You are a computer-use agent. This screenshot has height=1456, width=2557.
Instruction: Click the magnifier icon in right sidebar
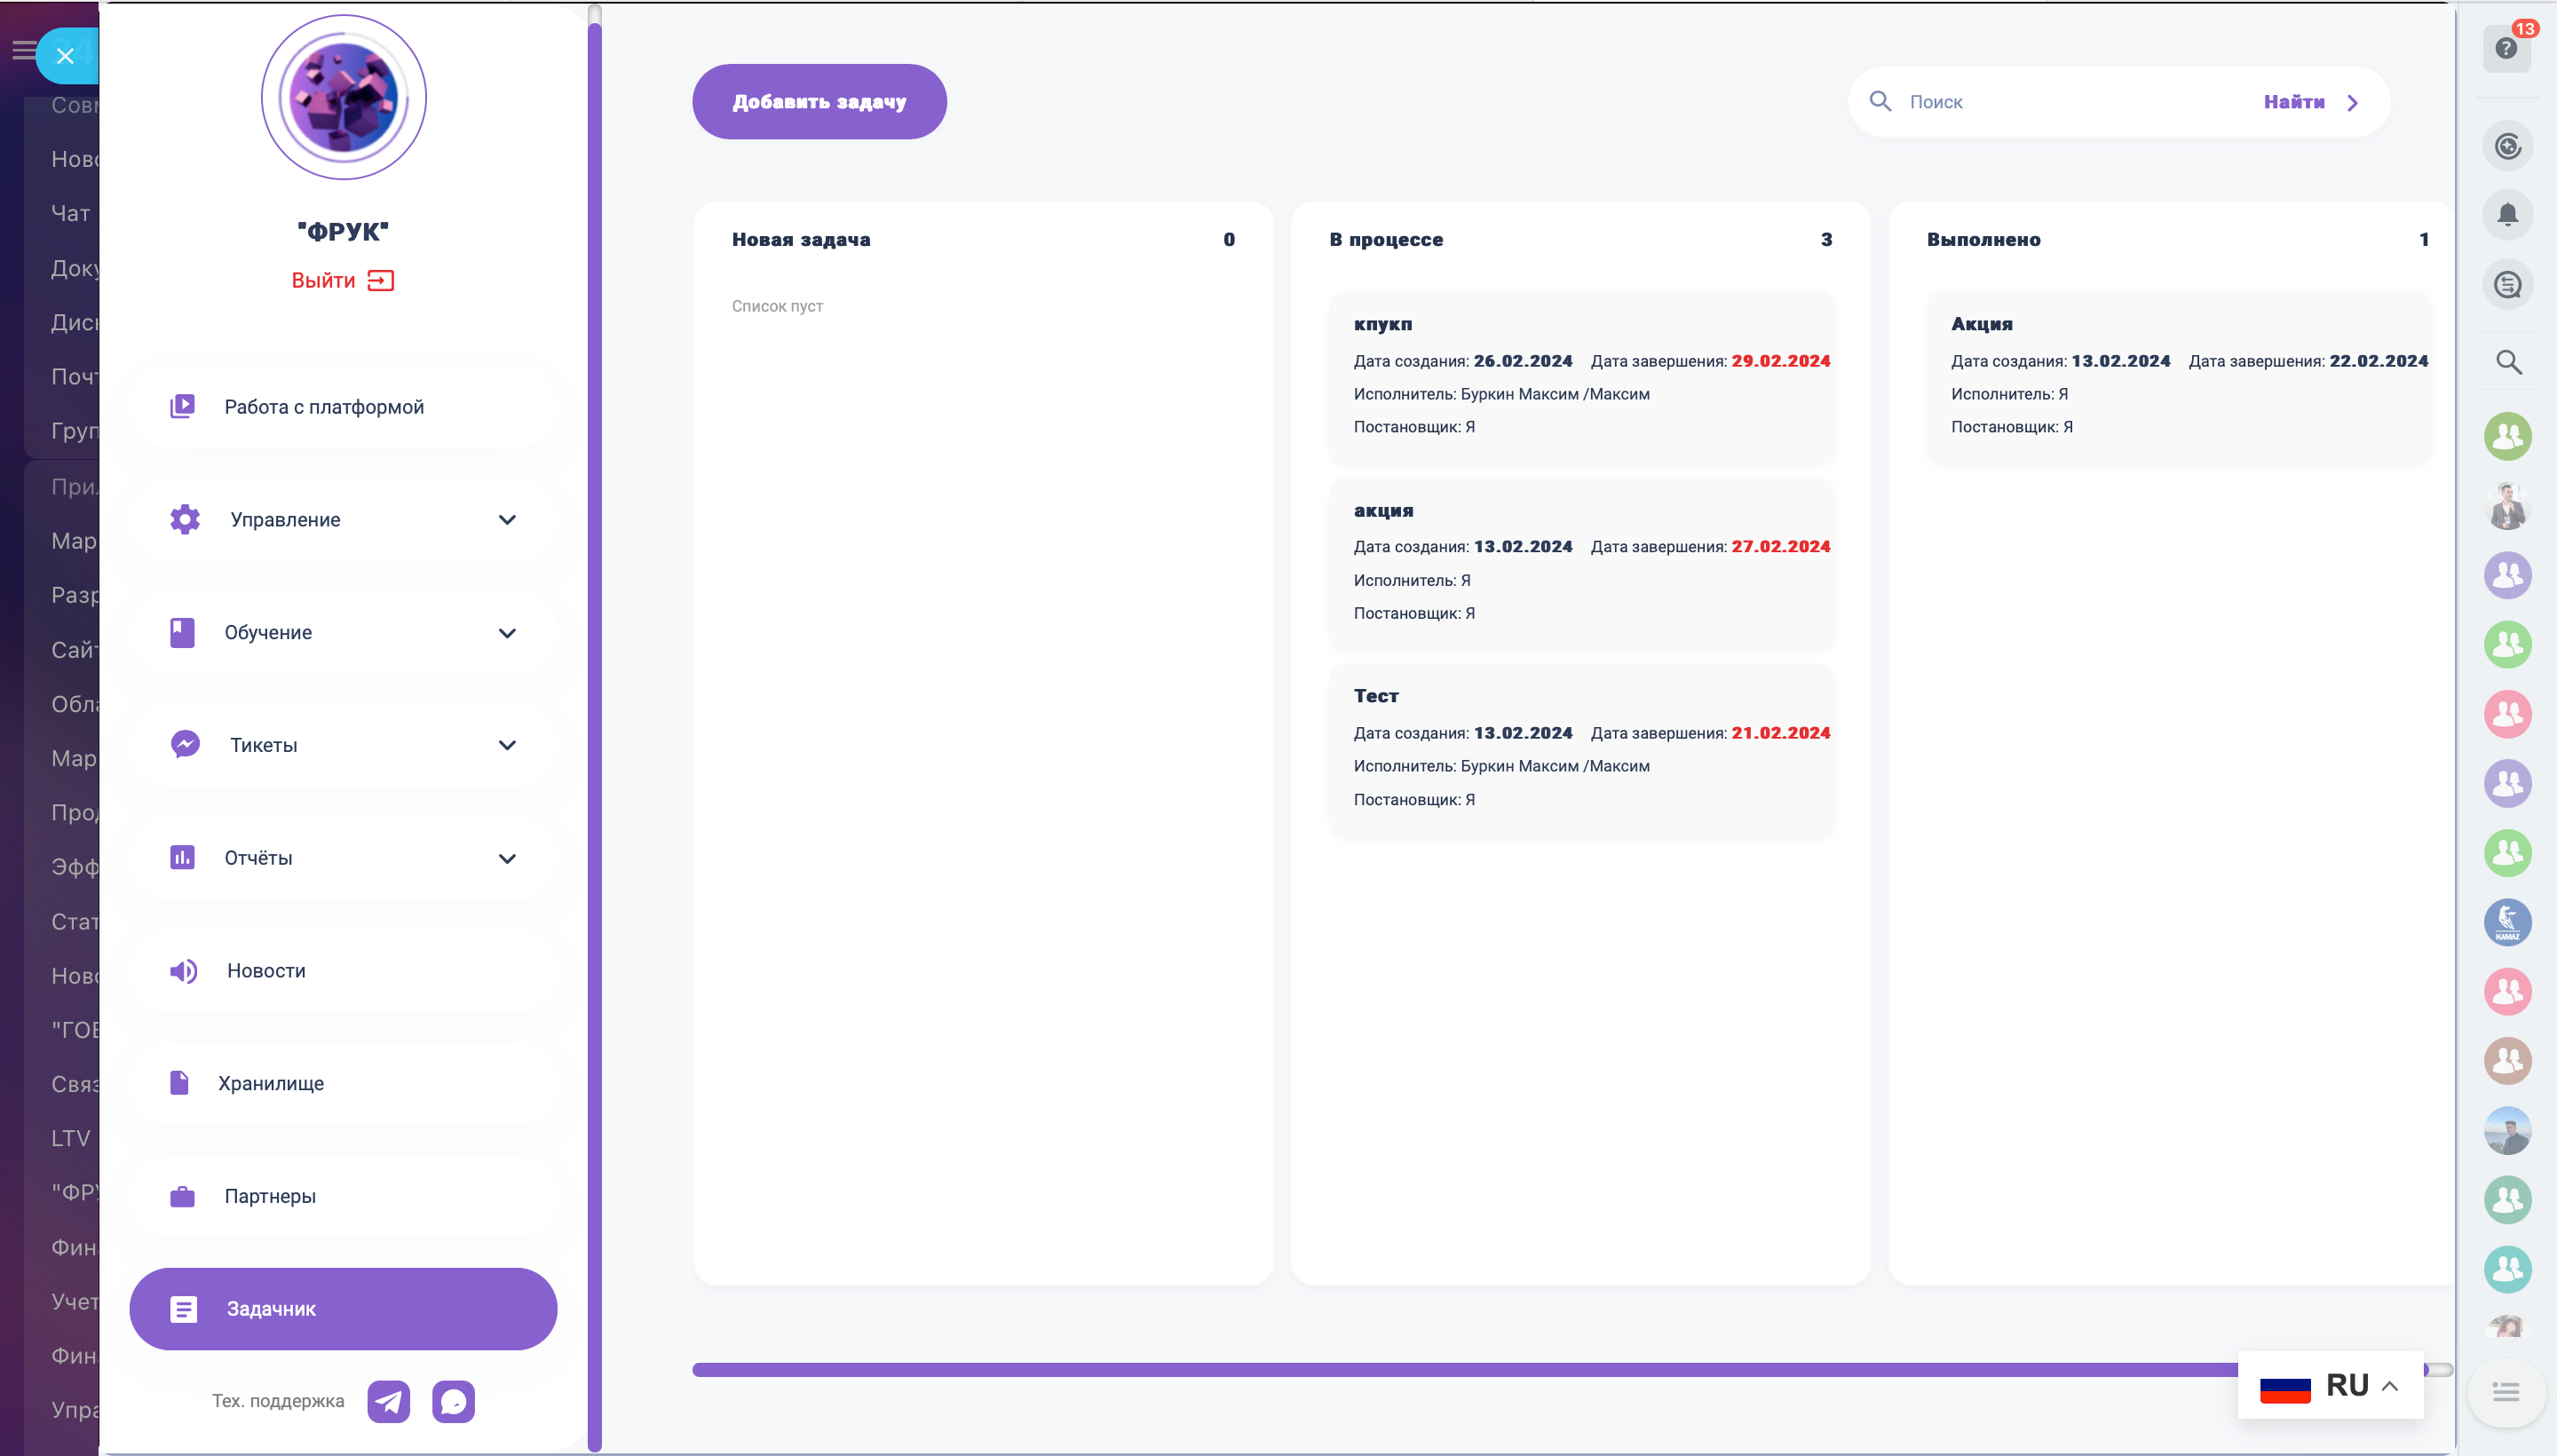(2508, 362)
